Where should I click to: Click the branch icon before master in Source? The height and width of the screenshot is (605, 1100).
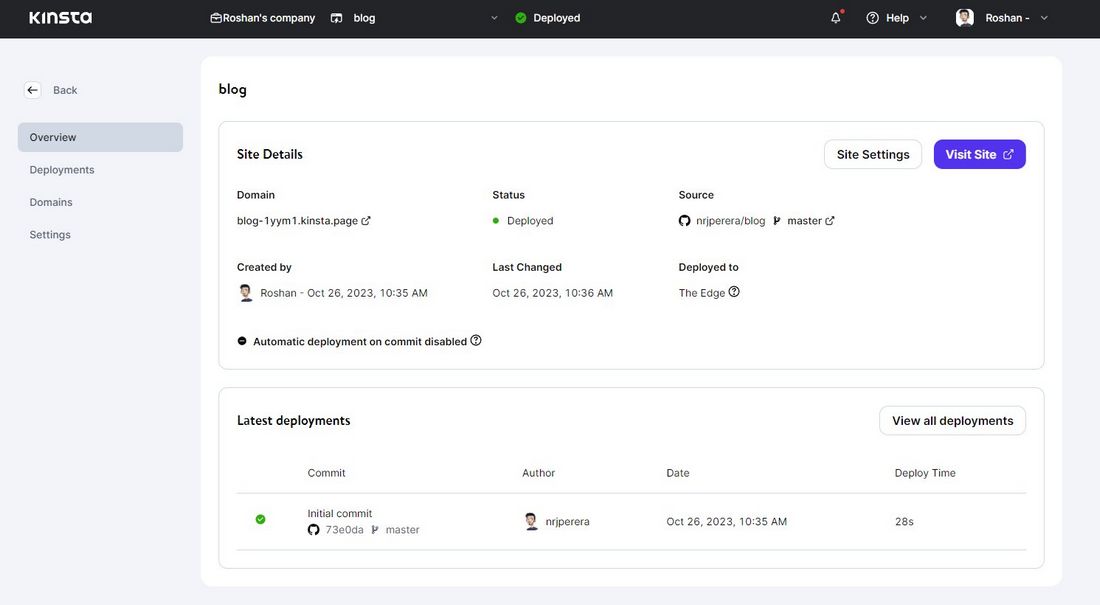[x=777, y=220]
